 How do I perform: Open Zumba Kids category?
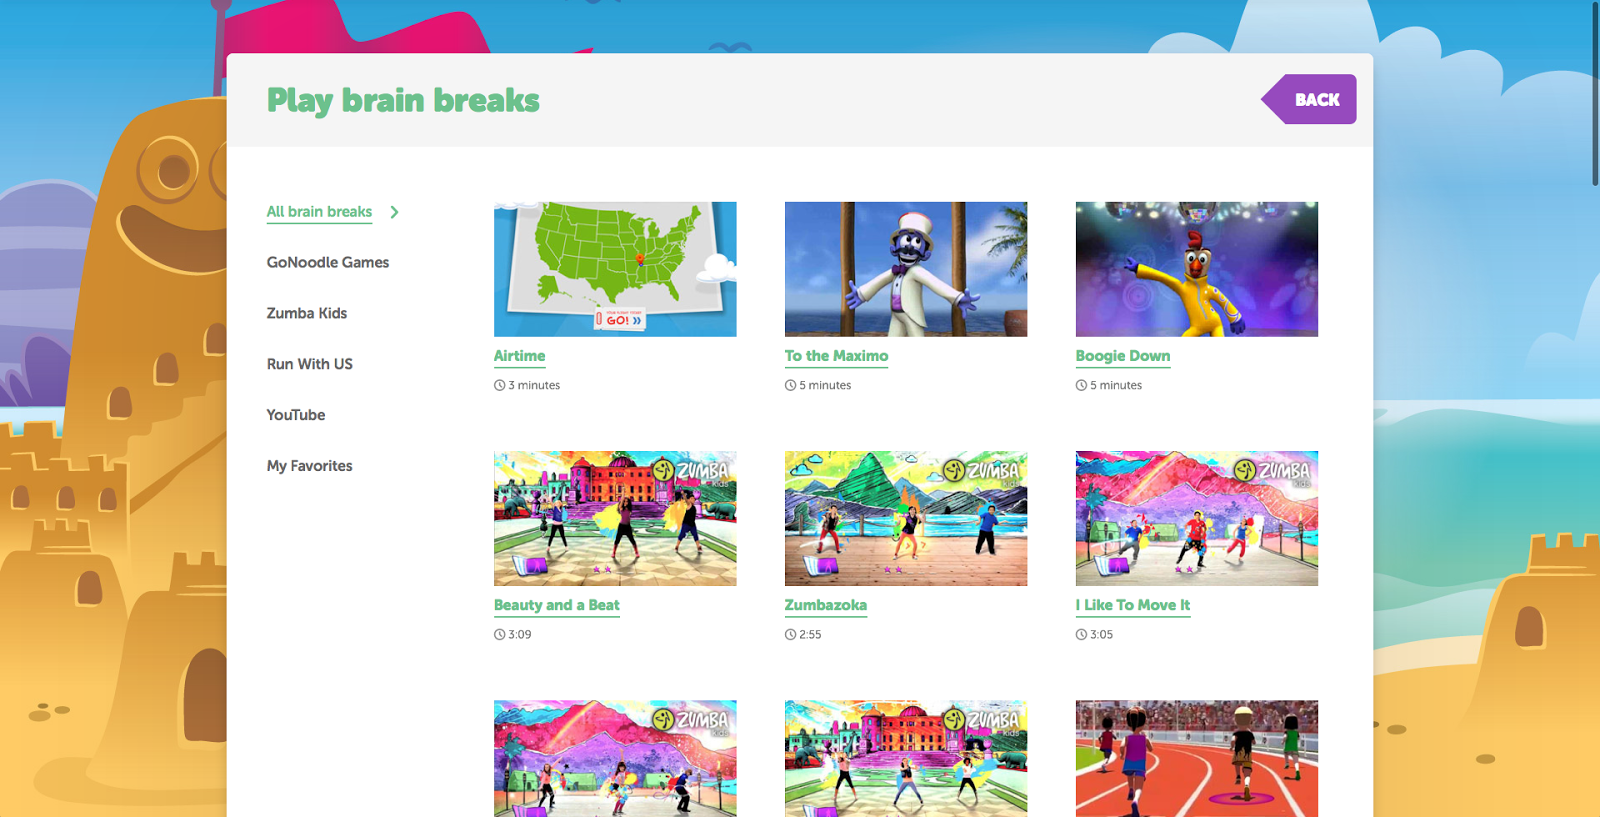[x=307, y=313]
